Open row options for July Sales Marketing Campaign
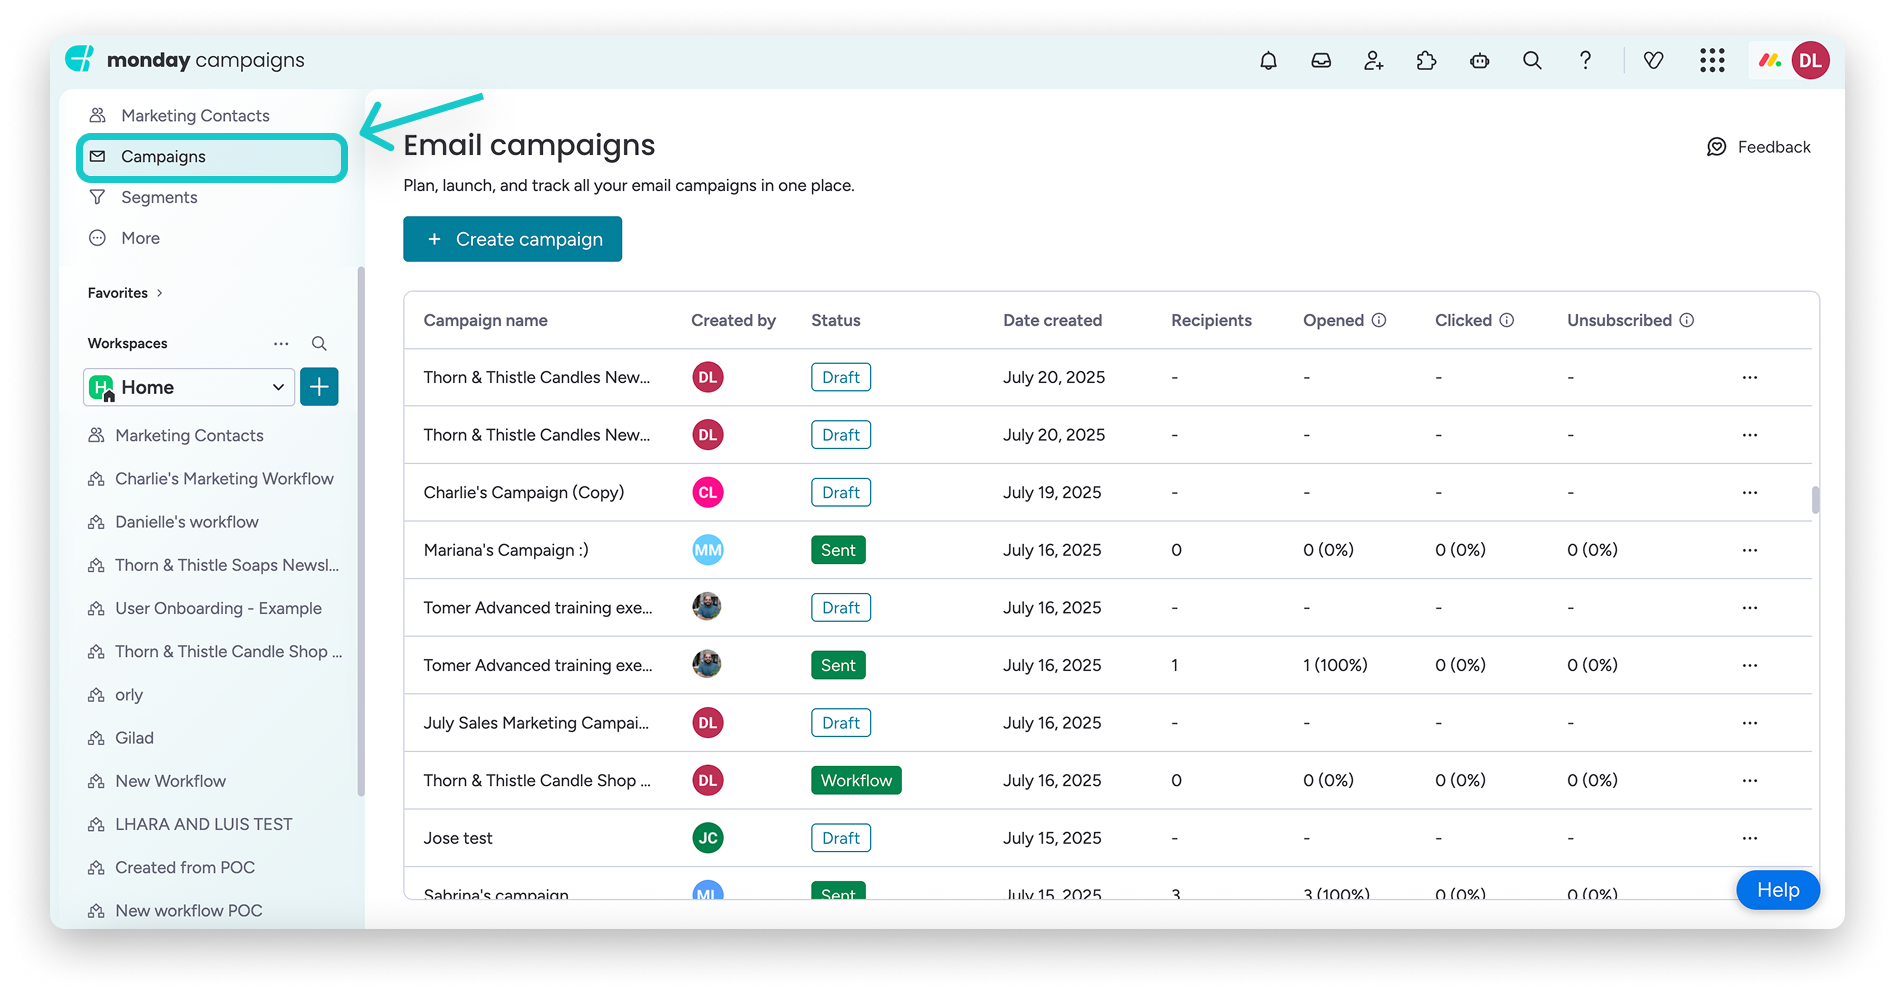Viewport: 1895px width, 994px height. point(1750,723)
